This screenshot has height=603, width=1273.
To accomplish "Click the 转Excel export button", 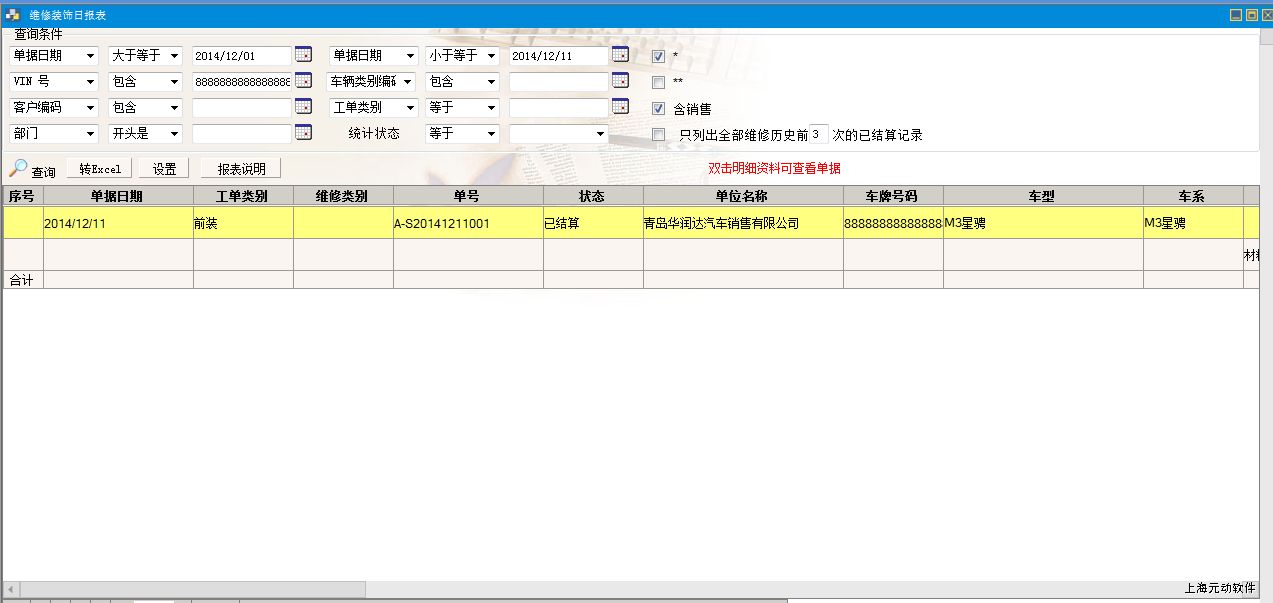I will click(100, 169).
